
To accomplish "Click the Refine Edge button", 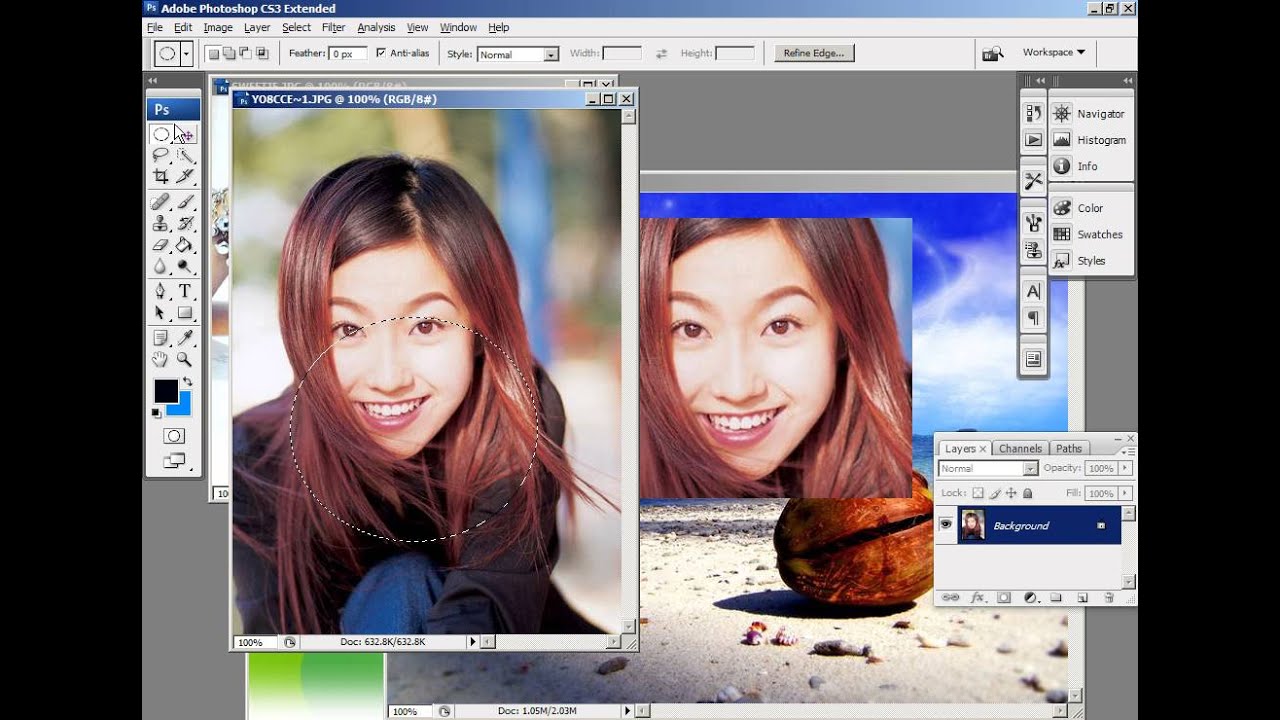I will coord(814,53).
